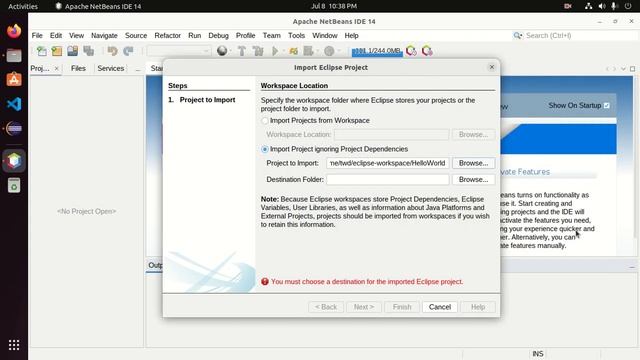Close the Import Eclipse Project dialog via X

coord(492,67)
